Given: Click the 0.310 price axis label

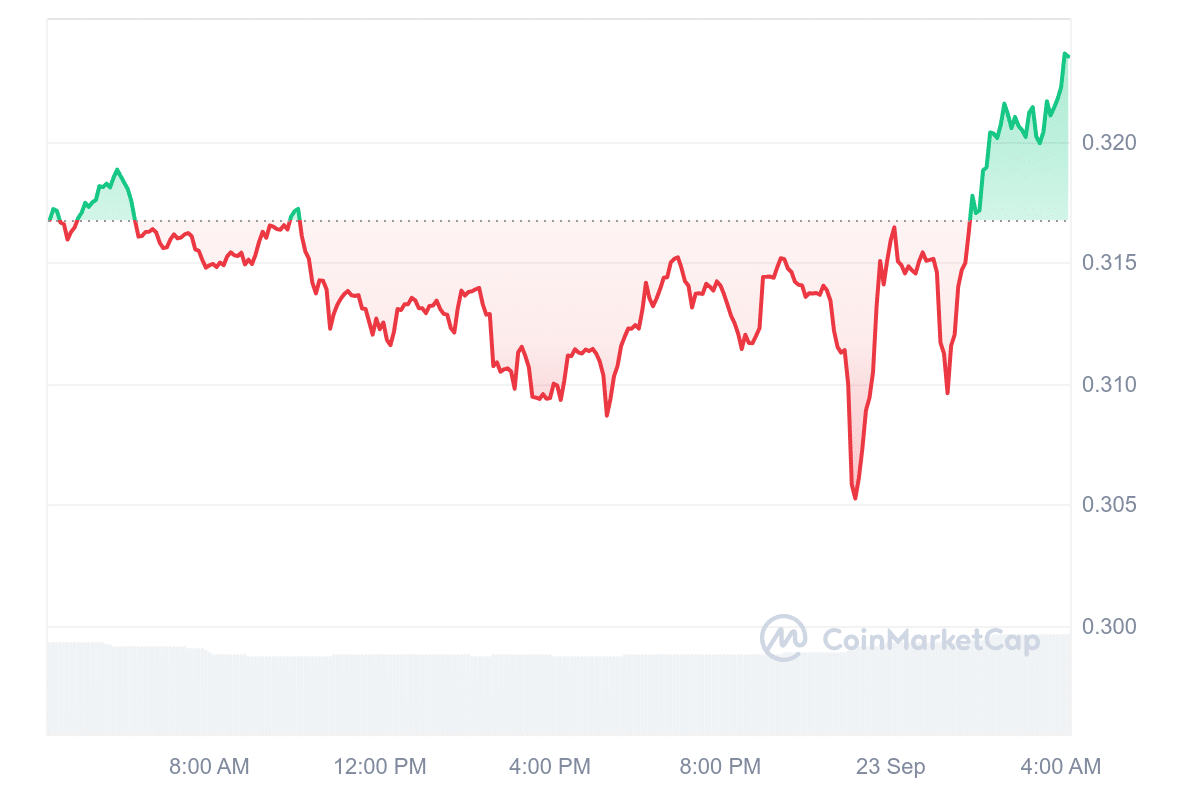Looking at the screenshot, I should (x=1109, y=385).
